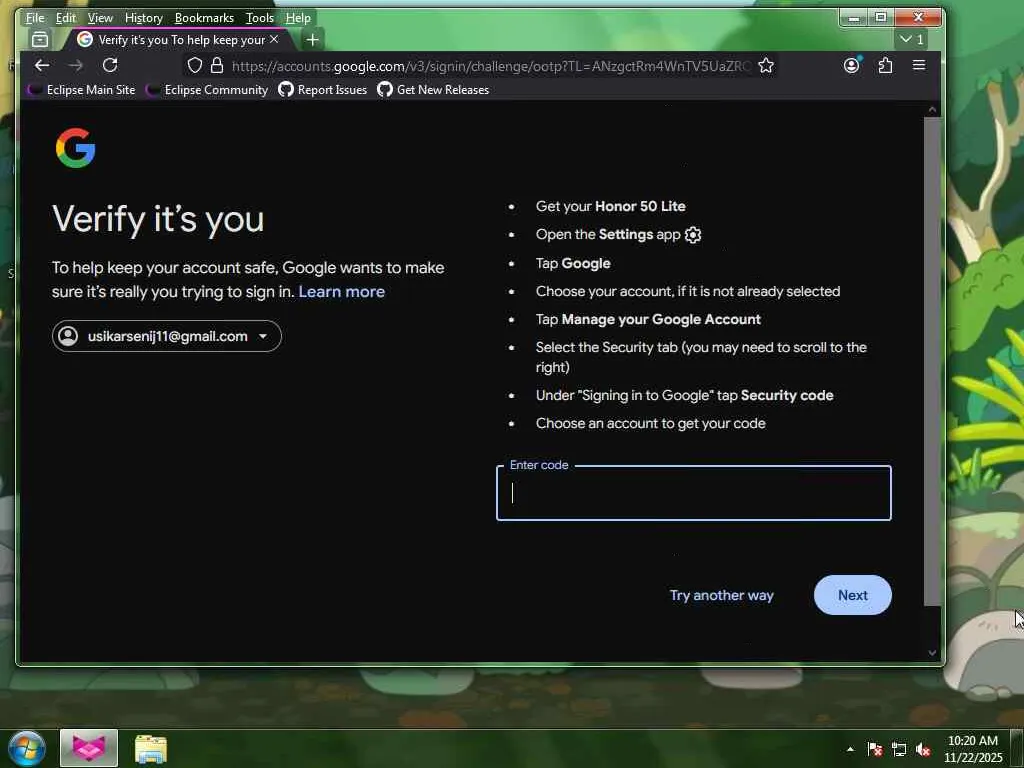
Task: Open Get New Releases bookmark
Action: pyautogui.click(x=433, y=89)
